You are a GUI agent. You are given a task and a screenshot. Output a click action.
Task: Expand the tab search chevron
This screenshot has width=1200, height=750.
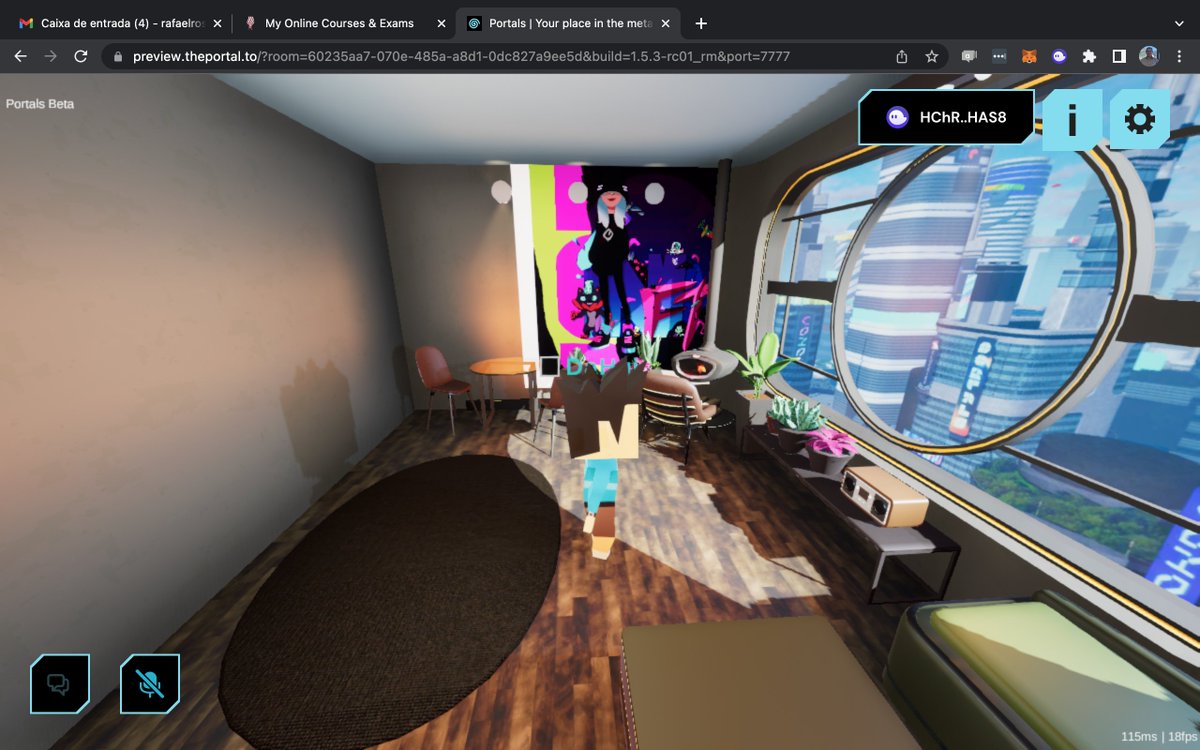click(1178, 23)
